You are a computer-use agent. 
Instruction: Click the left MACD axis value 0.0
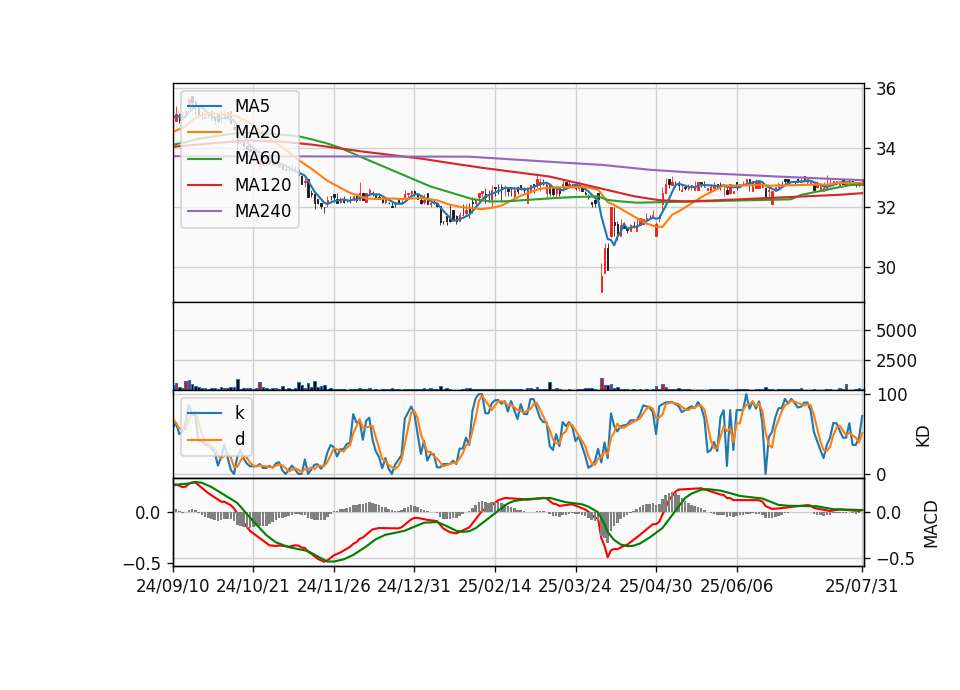(x=148, y=513)
